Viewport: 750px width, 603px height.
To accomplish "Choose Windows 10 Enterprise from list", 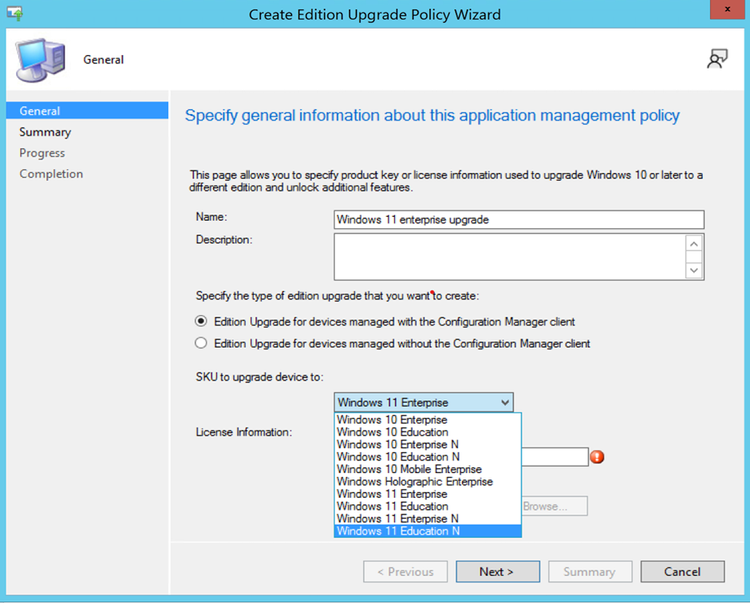I will pyautogui.click(x=428, y=419).
